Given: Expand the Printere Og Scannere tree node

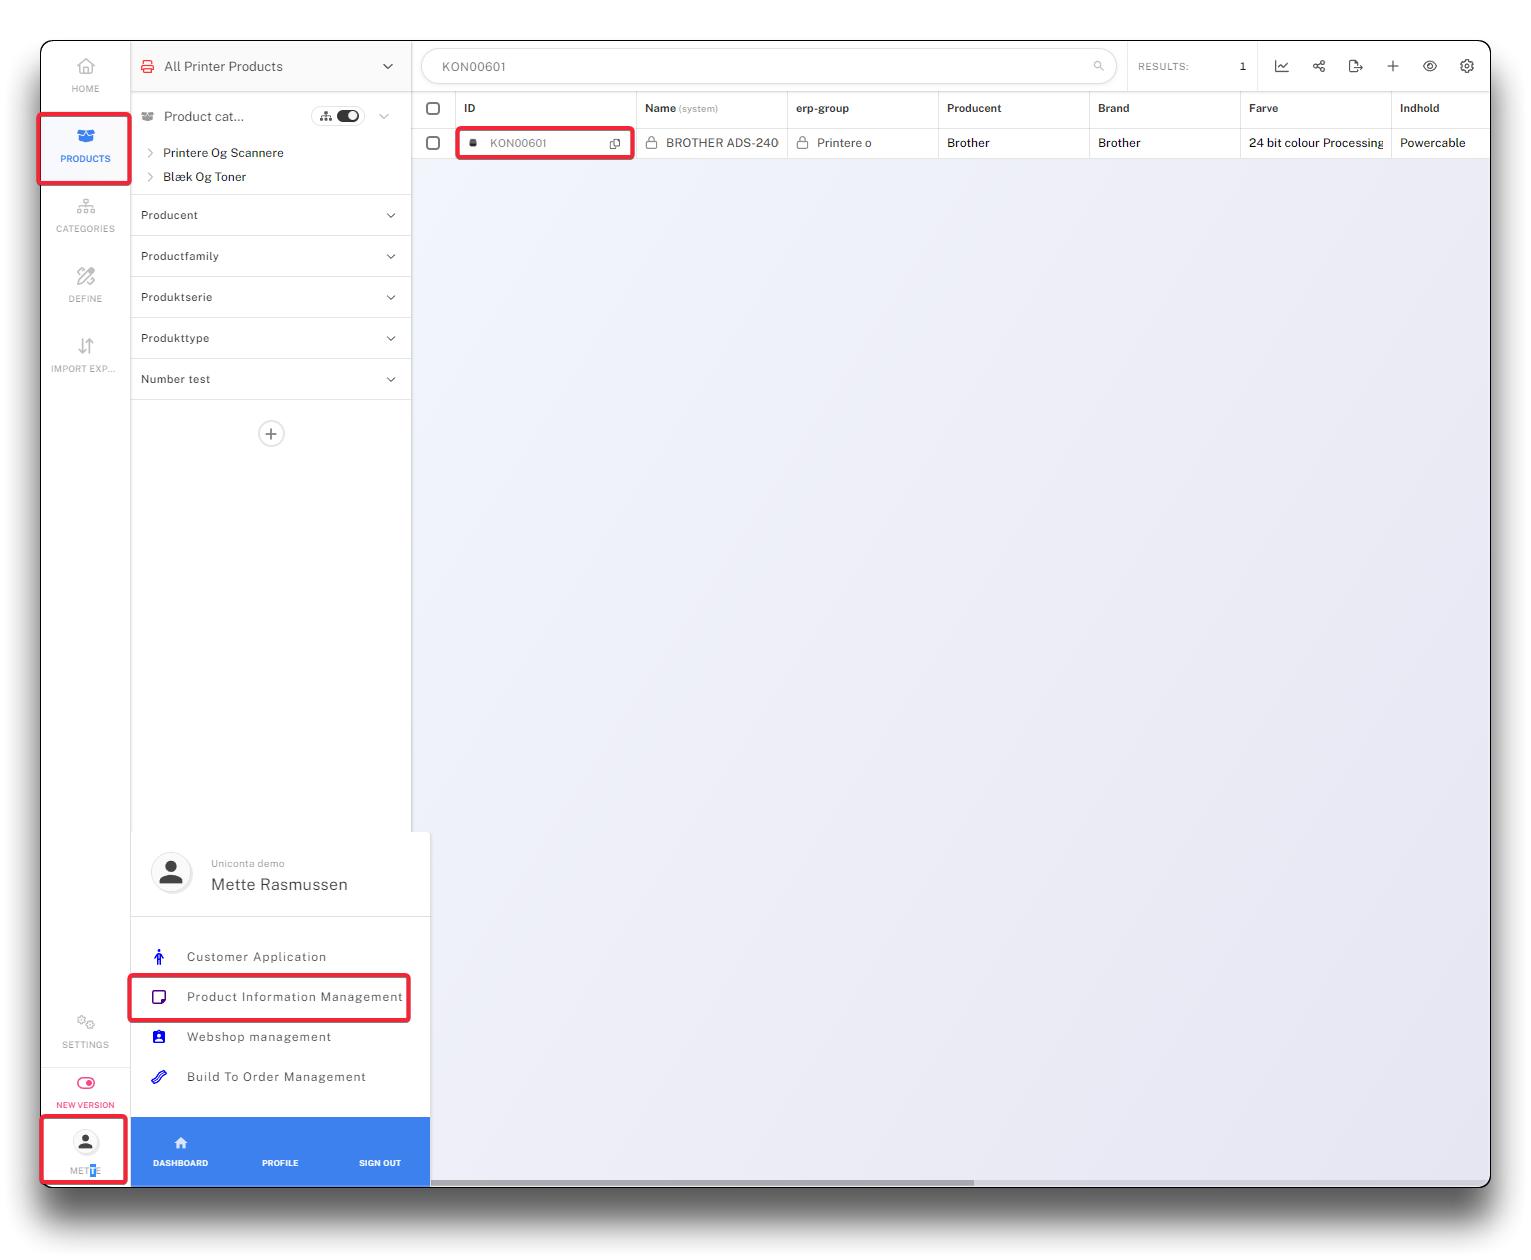Looking at the screenshot, I should point(150,153).
